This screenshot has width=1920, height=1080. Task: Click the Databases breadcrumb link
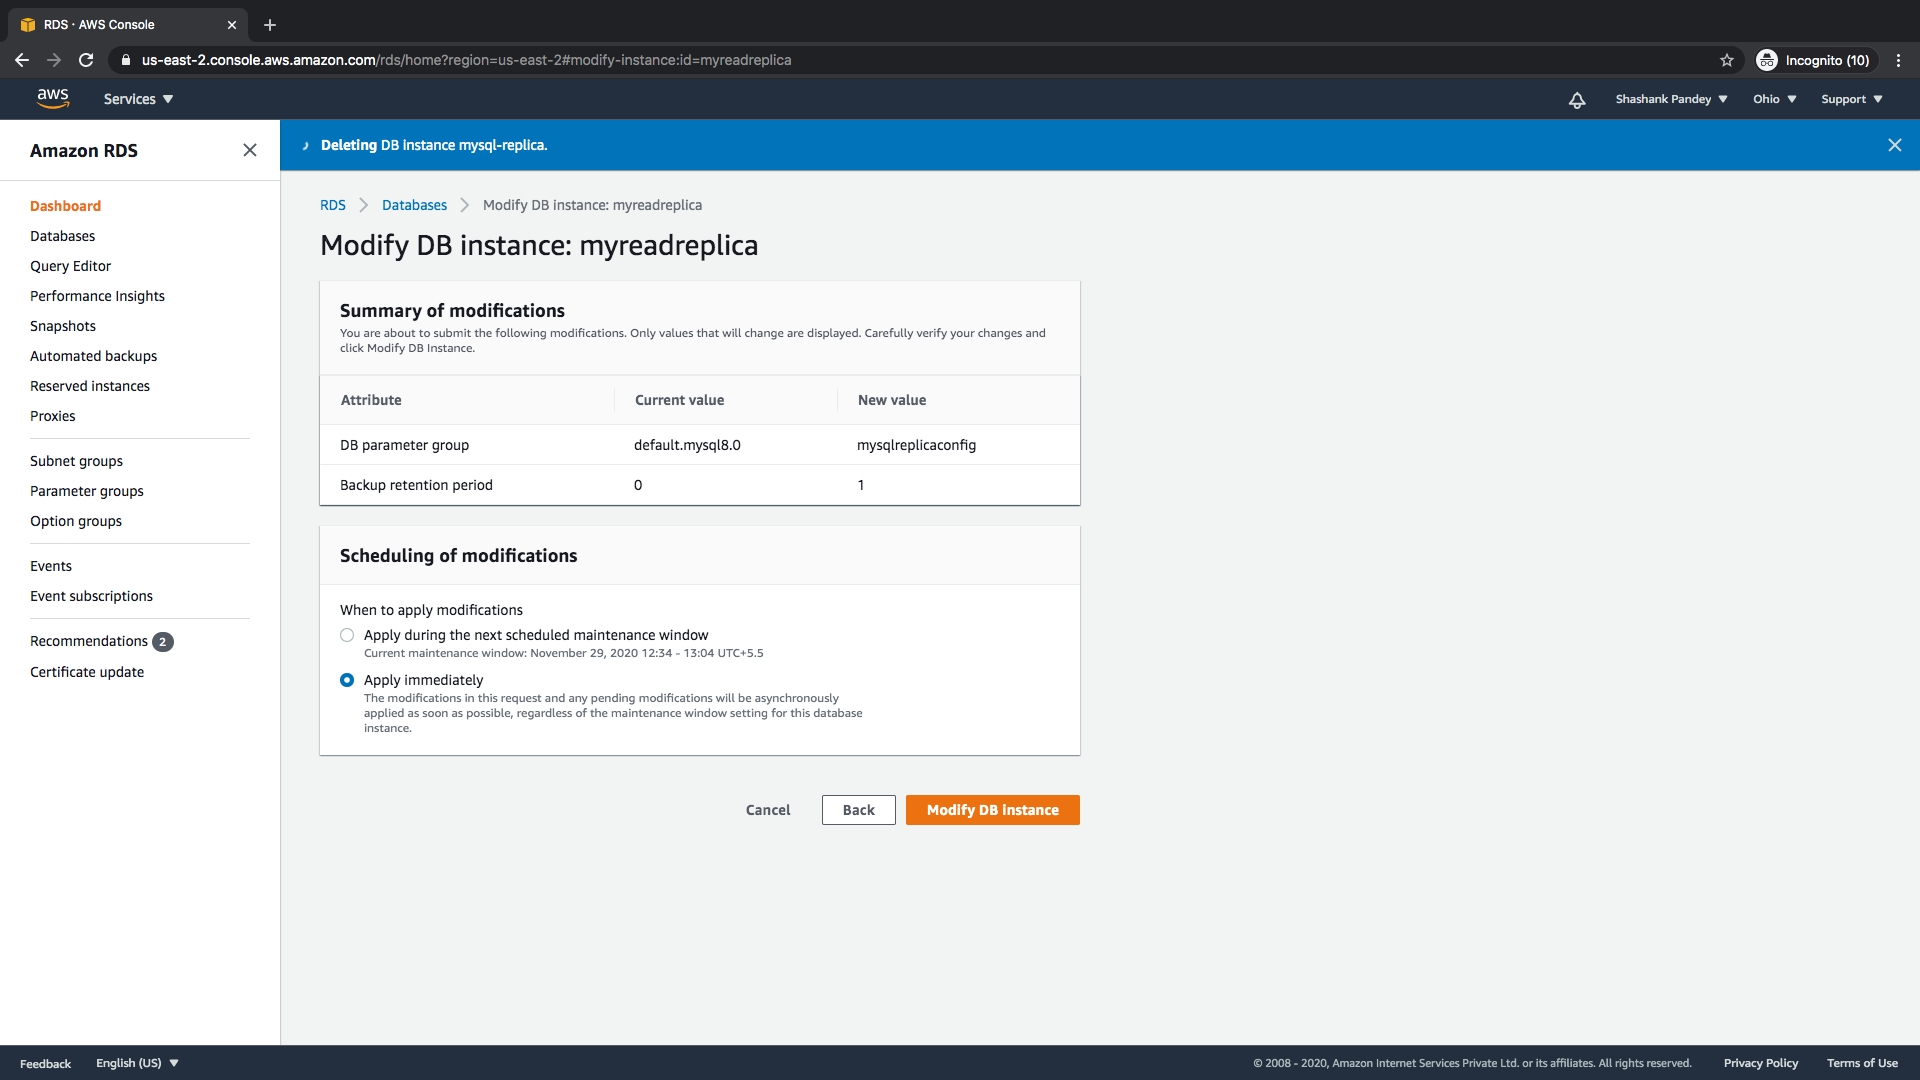coord(414,205)
